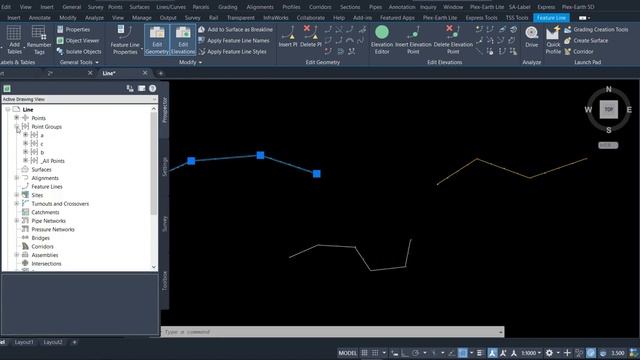Click Add to Surface as Breakline

pyautogui.click(x=236, y=29)
